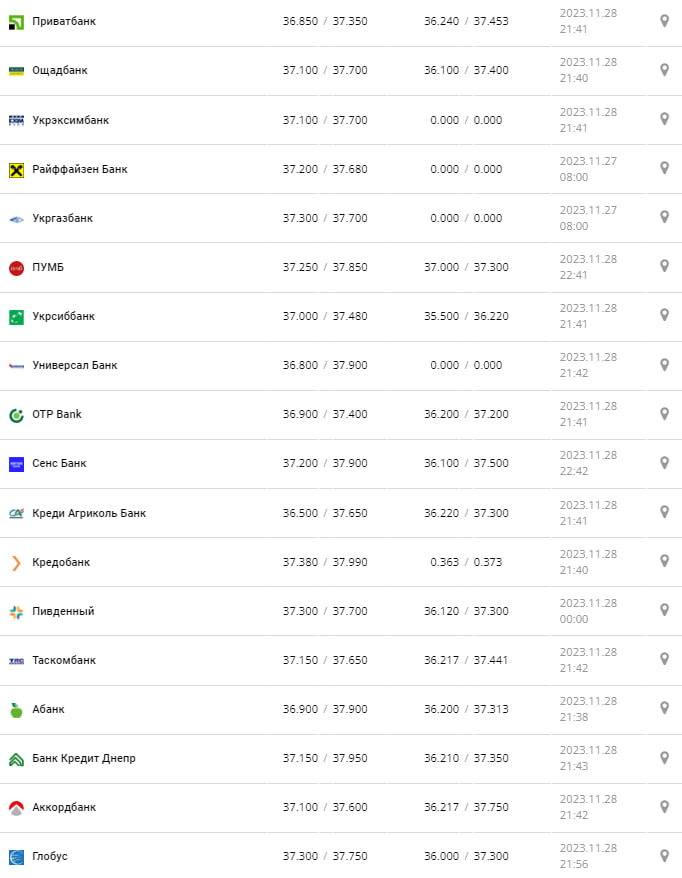Click the Райффайзен Банк yellow logo
Screen dimensions: 682x878
[16, 169]
